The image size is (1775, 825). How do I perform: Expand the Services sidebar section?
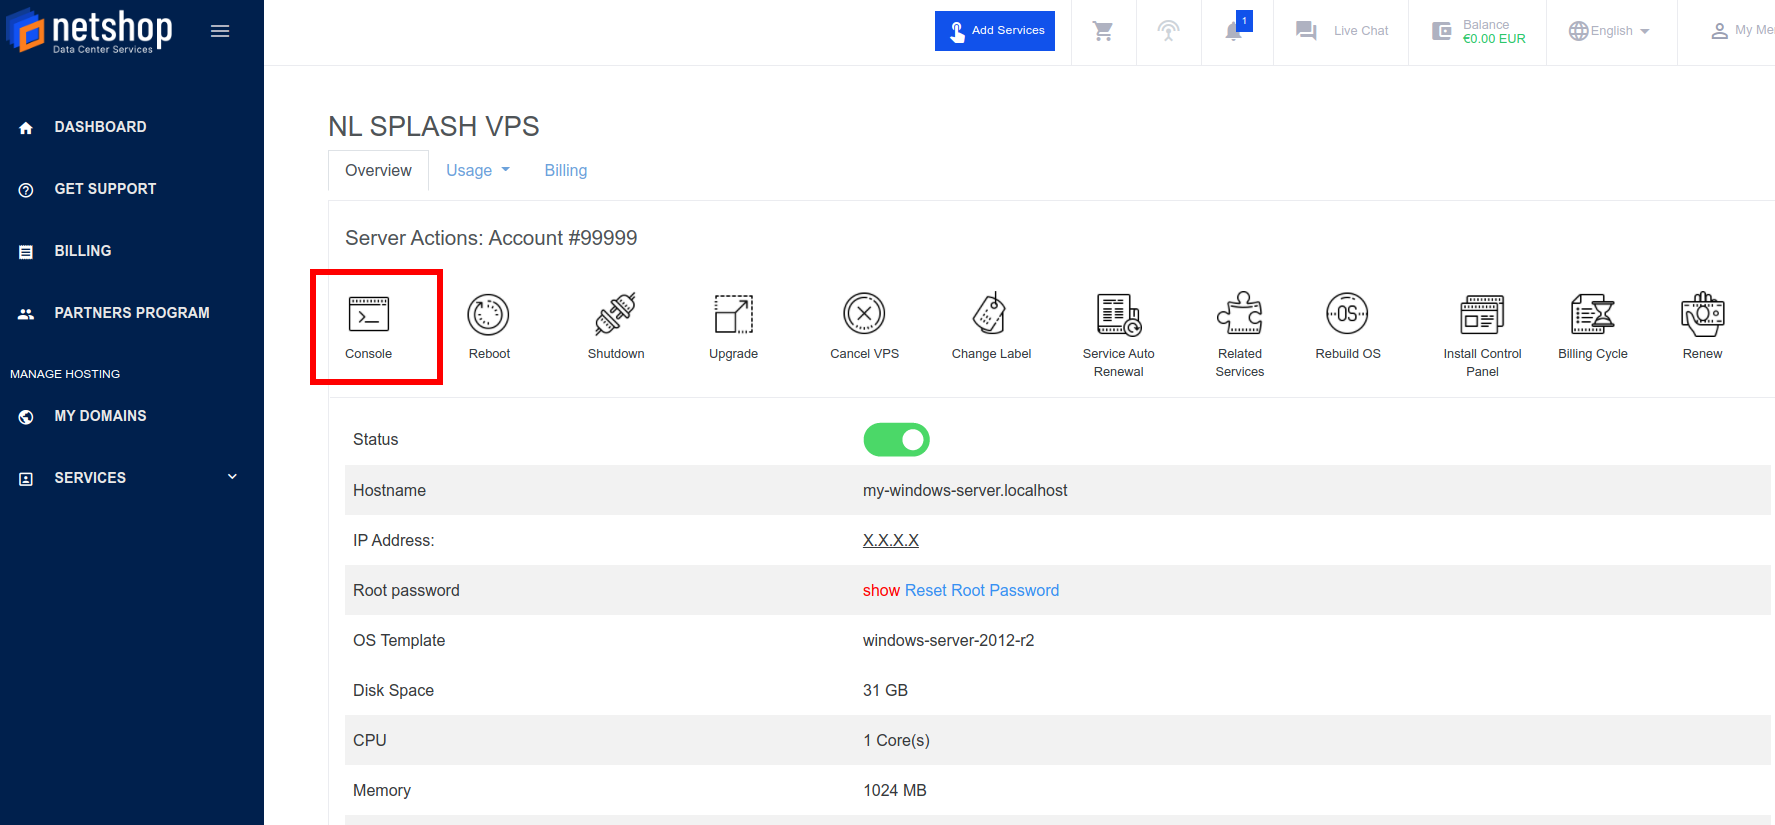132,478
